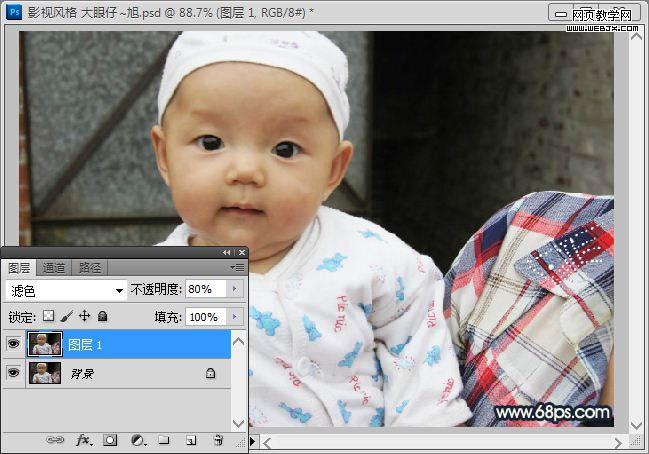Click canvas vertical scroll down arrow
Screen dimensions: 649x454
636,425
